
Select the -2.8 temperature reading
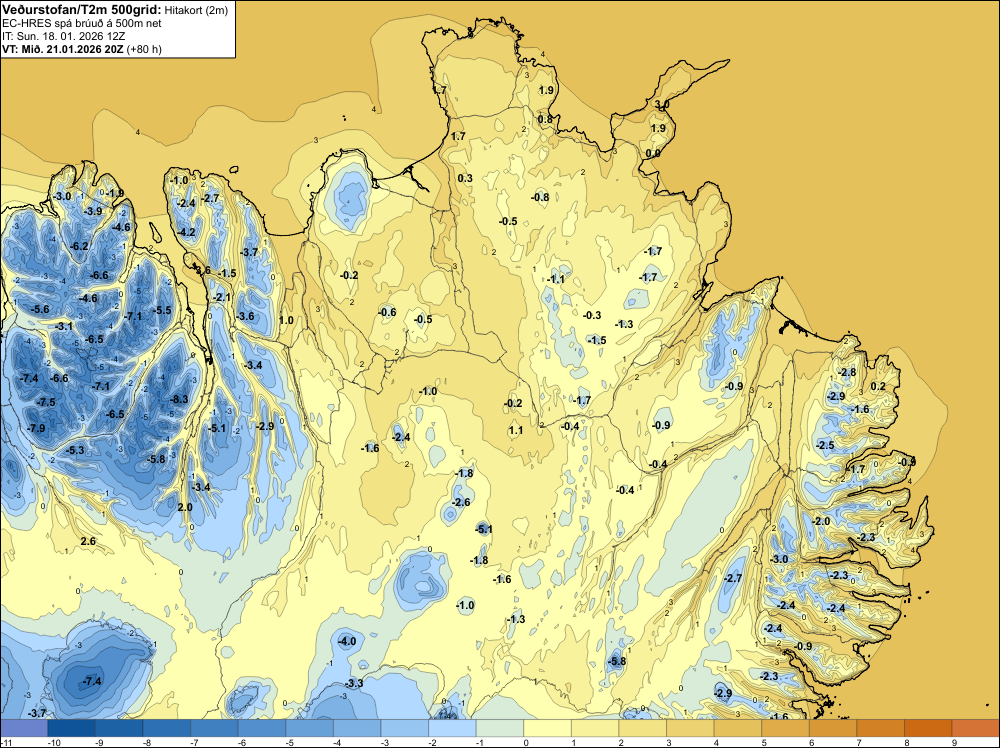coord(848,372)
